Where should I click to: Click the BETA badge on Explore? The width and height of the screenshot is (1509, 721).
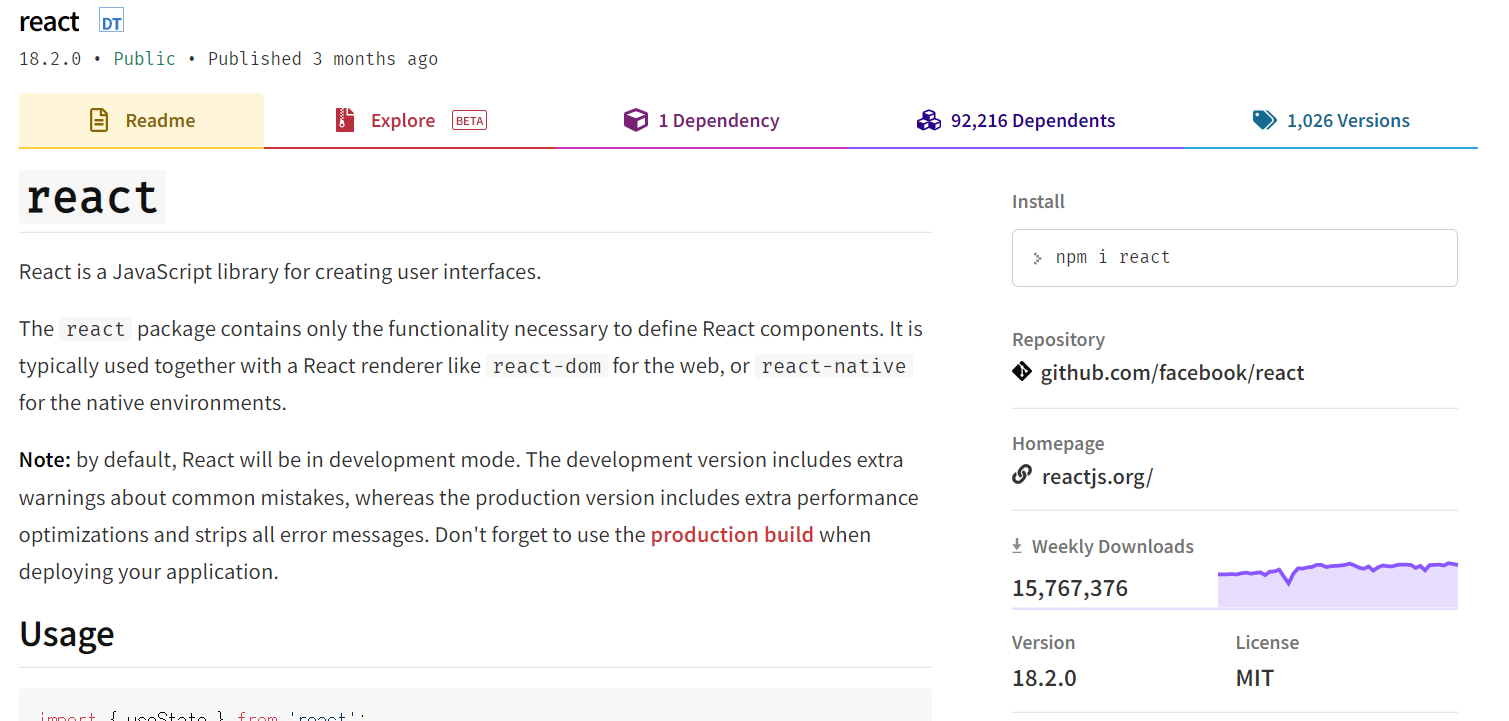[469, 121]
